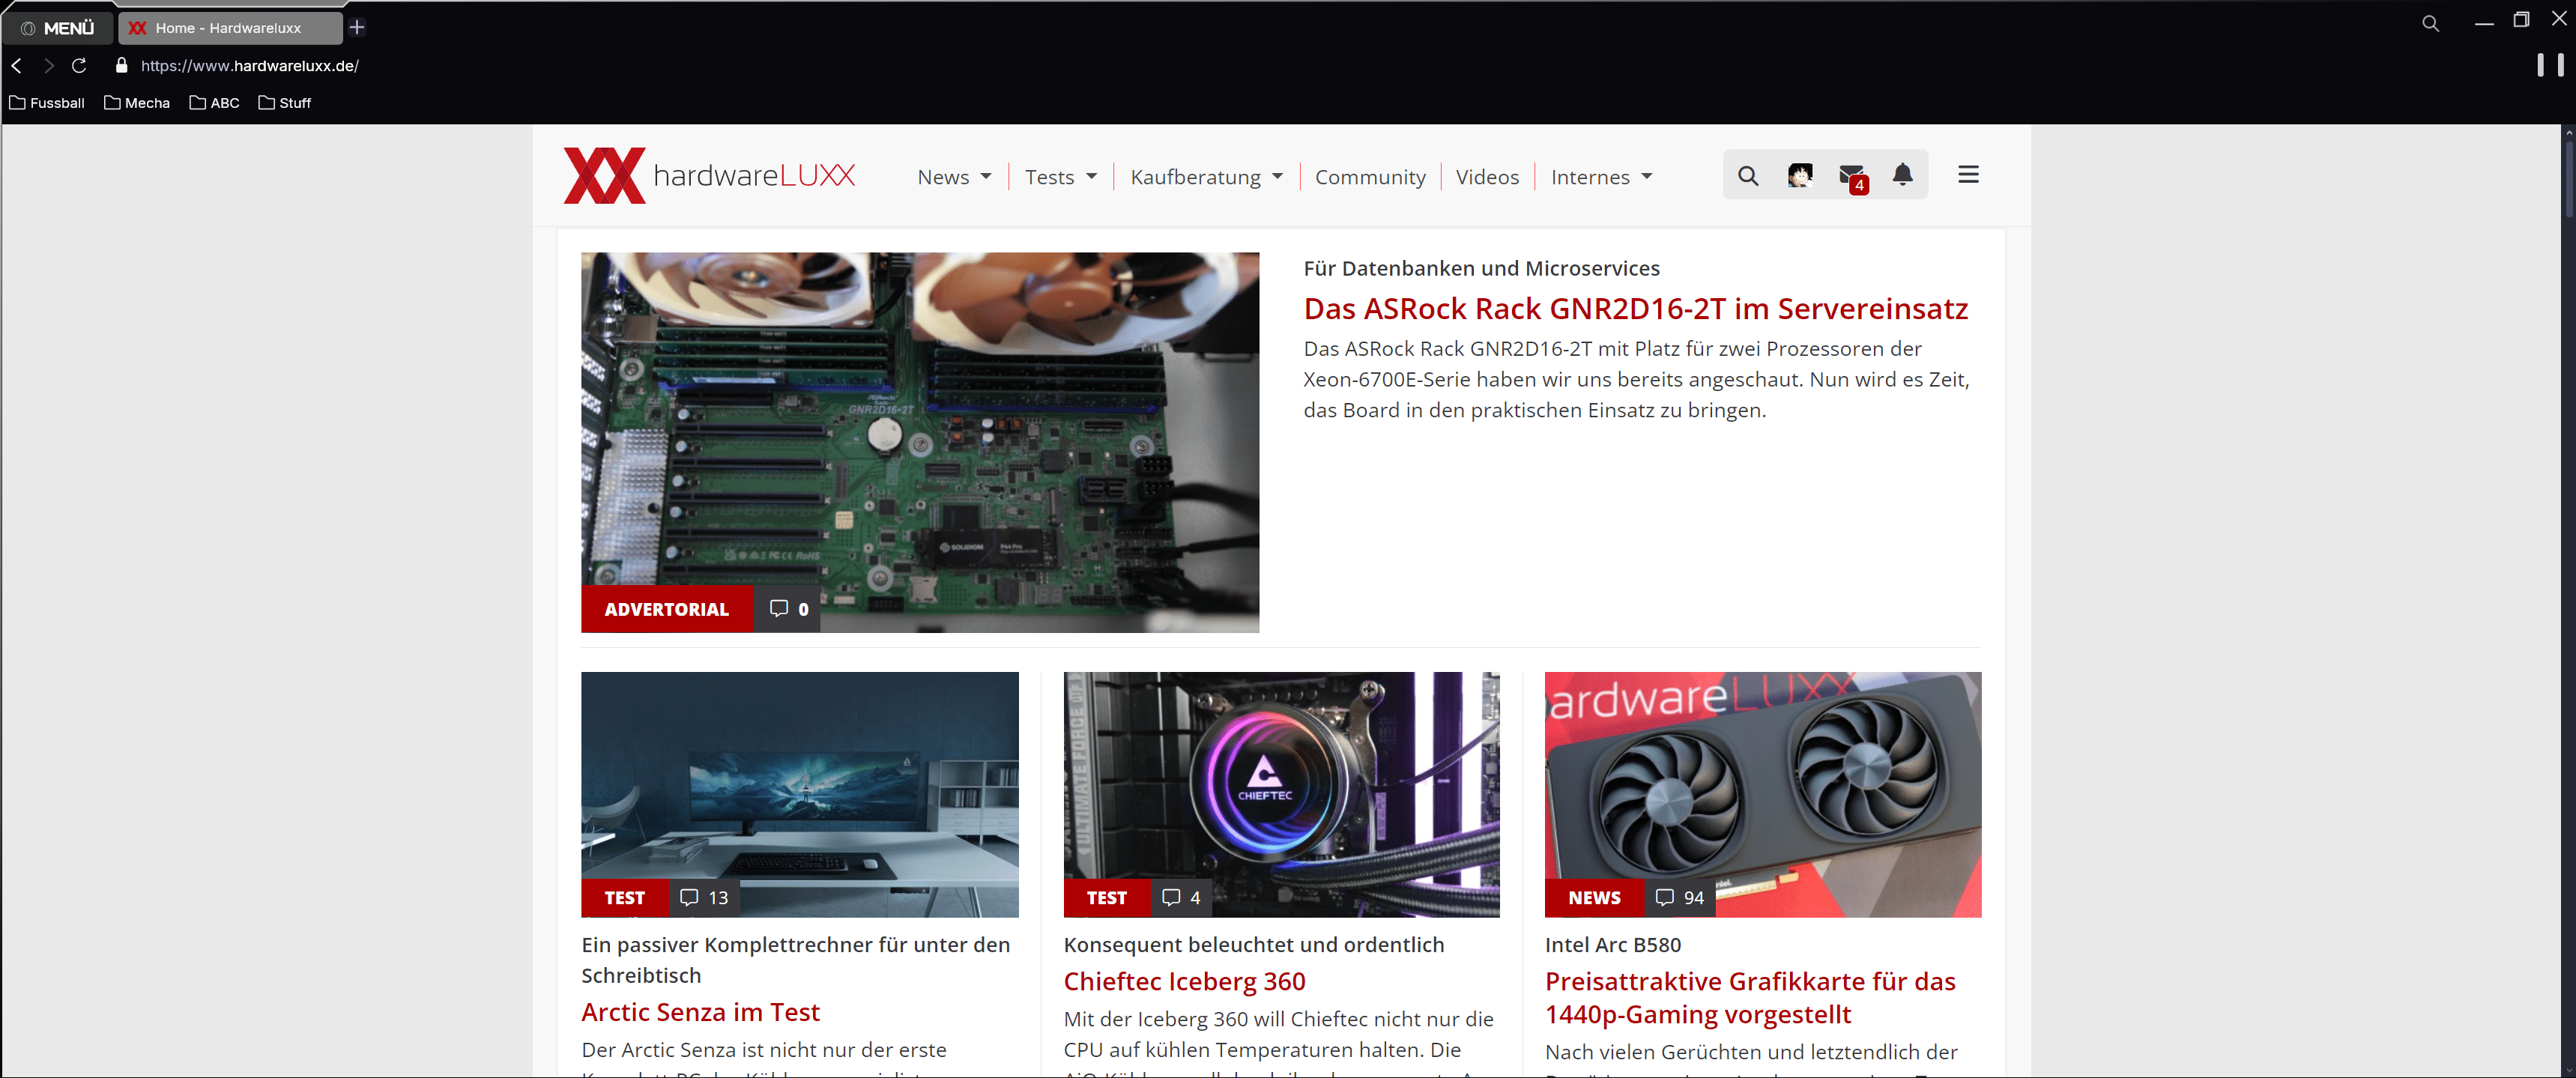Open the ABC bookmark folder
This screenshot has height=1078, width=2576.
click(215, 103)
